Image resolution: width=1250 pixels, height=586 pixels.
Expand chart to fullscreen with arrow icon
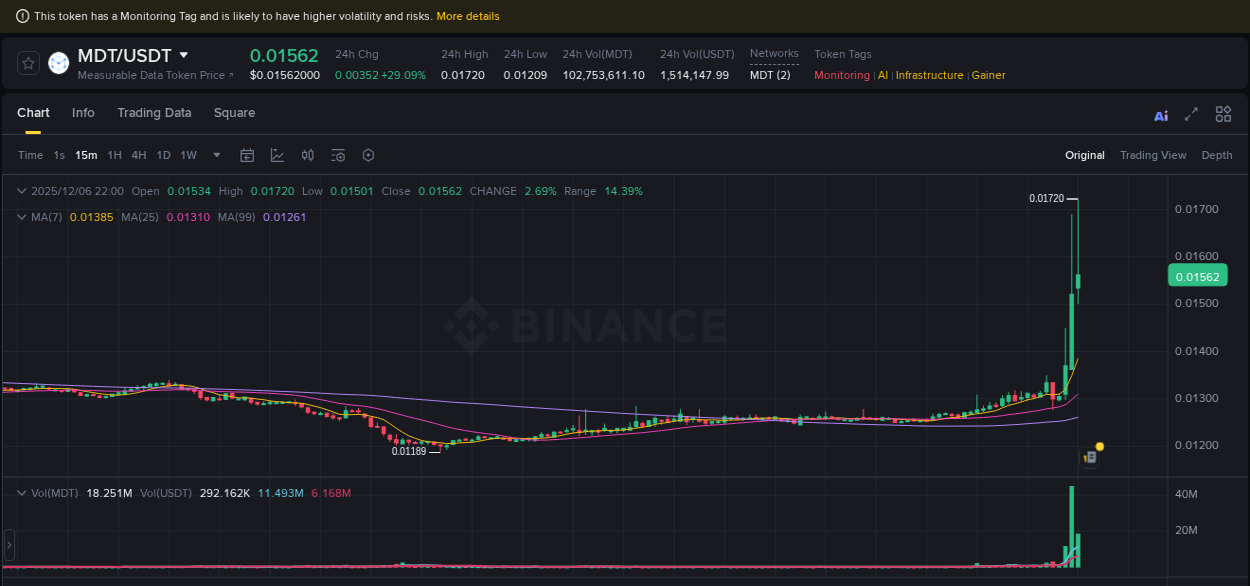(x=1191, y=114)
